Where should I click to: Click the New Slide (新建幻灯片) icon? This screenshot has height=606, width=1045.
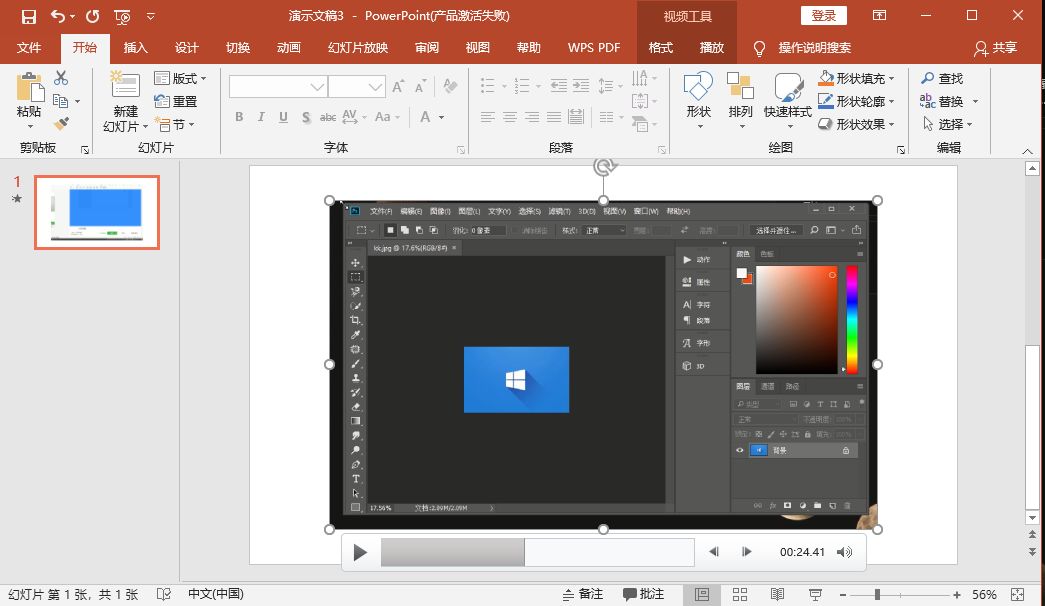click(x=125, y=86)
